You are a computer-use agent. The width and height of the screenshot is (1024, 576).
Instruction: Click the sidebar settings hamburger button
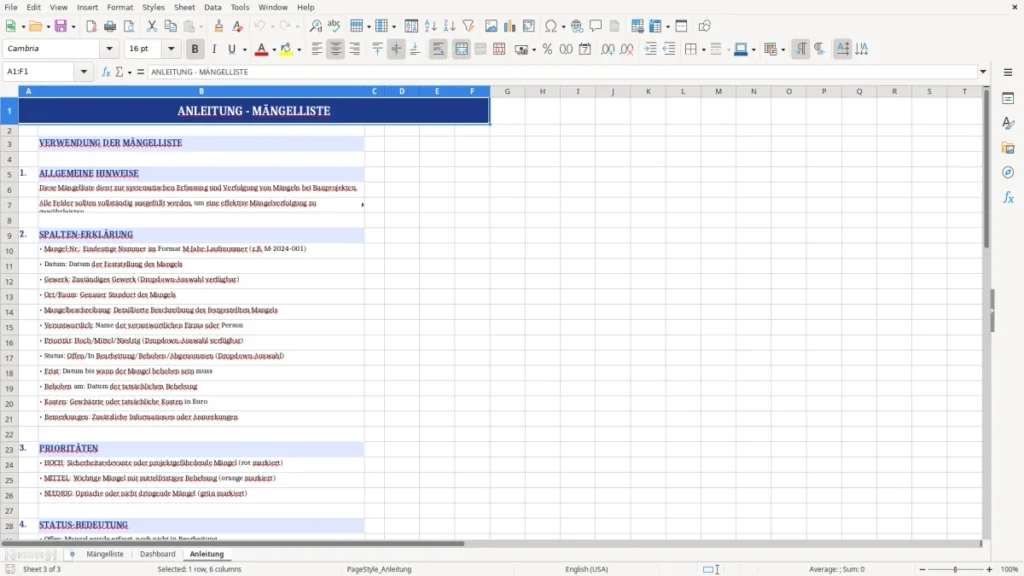[x=1008, y=72]
